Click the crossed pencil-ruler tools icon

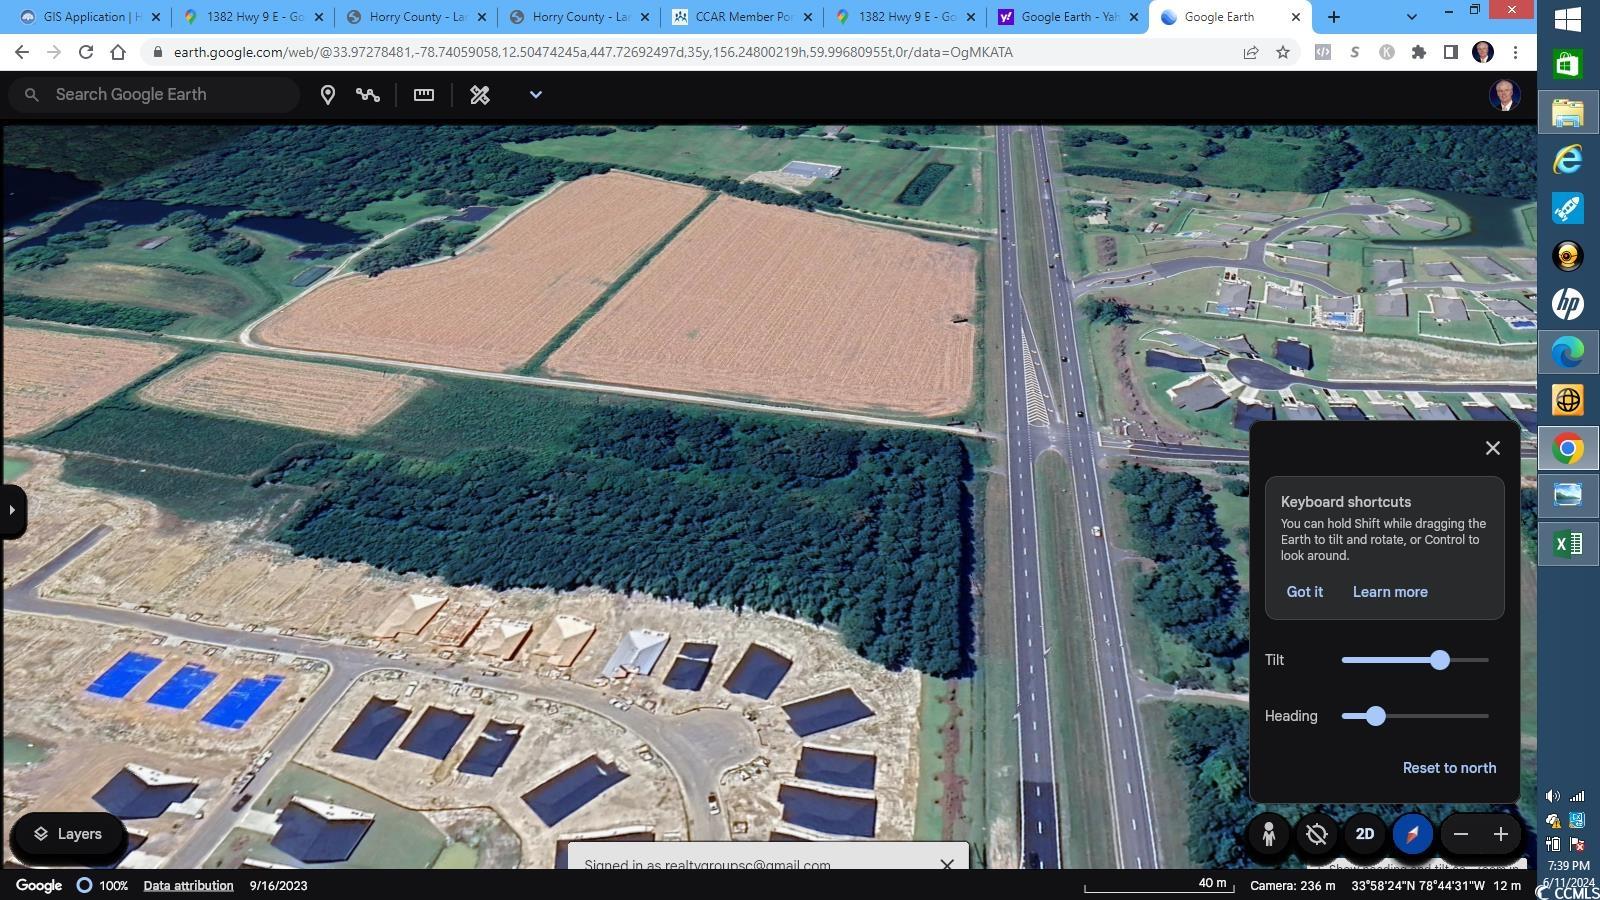point(480,95)
